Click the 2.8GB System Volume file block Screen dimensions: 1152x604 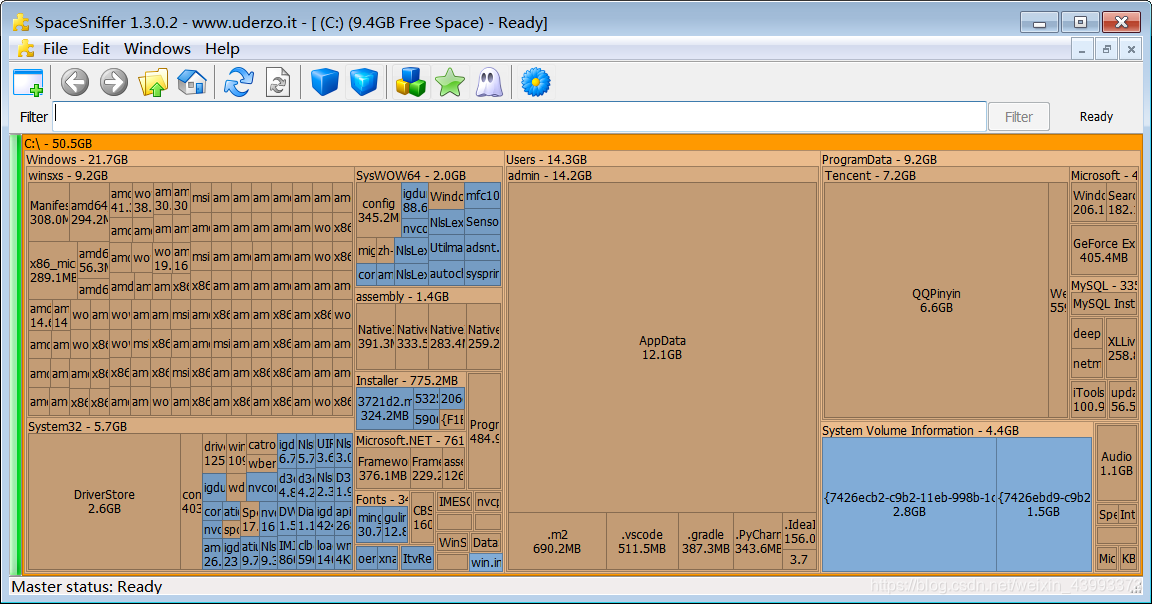[909, 504]
